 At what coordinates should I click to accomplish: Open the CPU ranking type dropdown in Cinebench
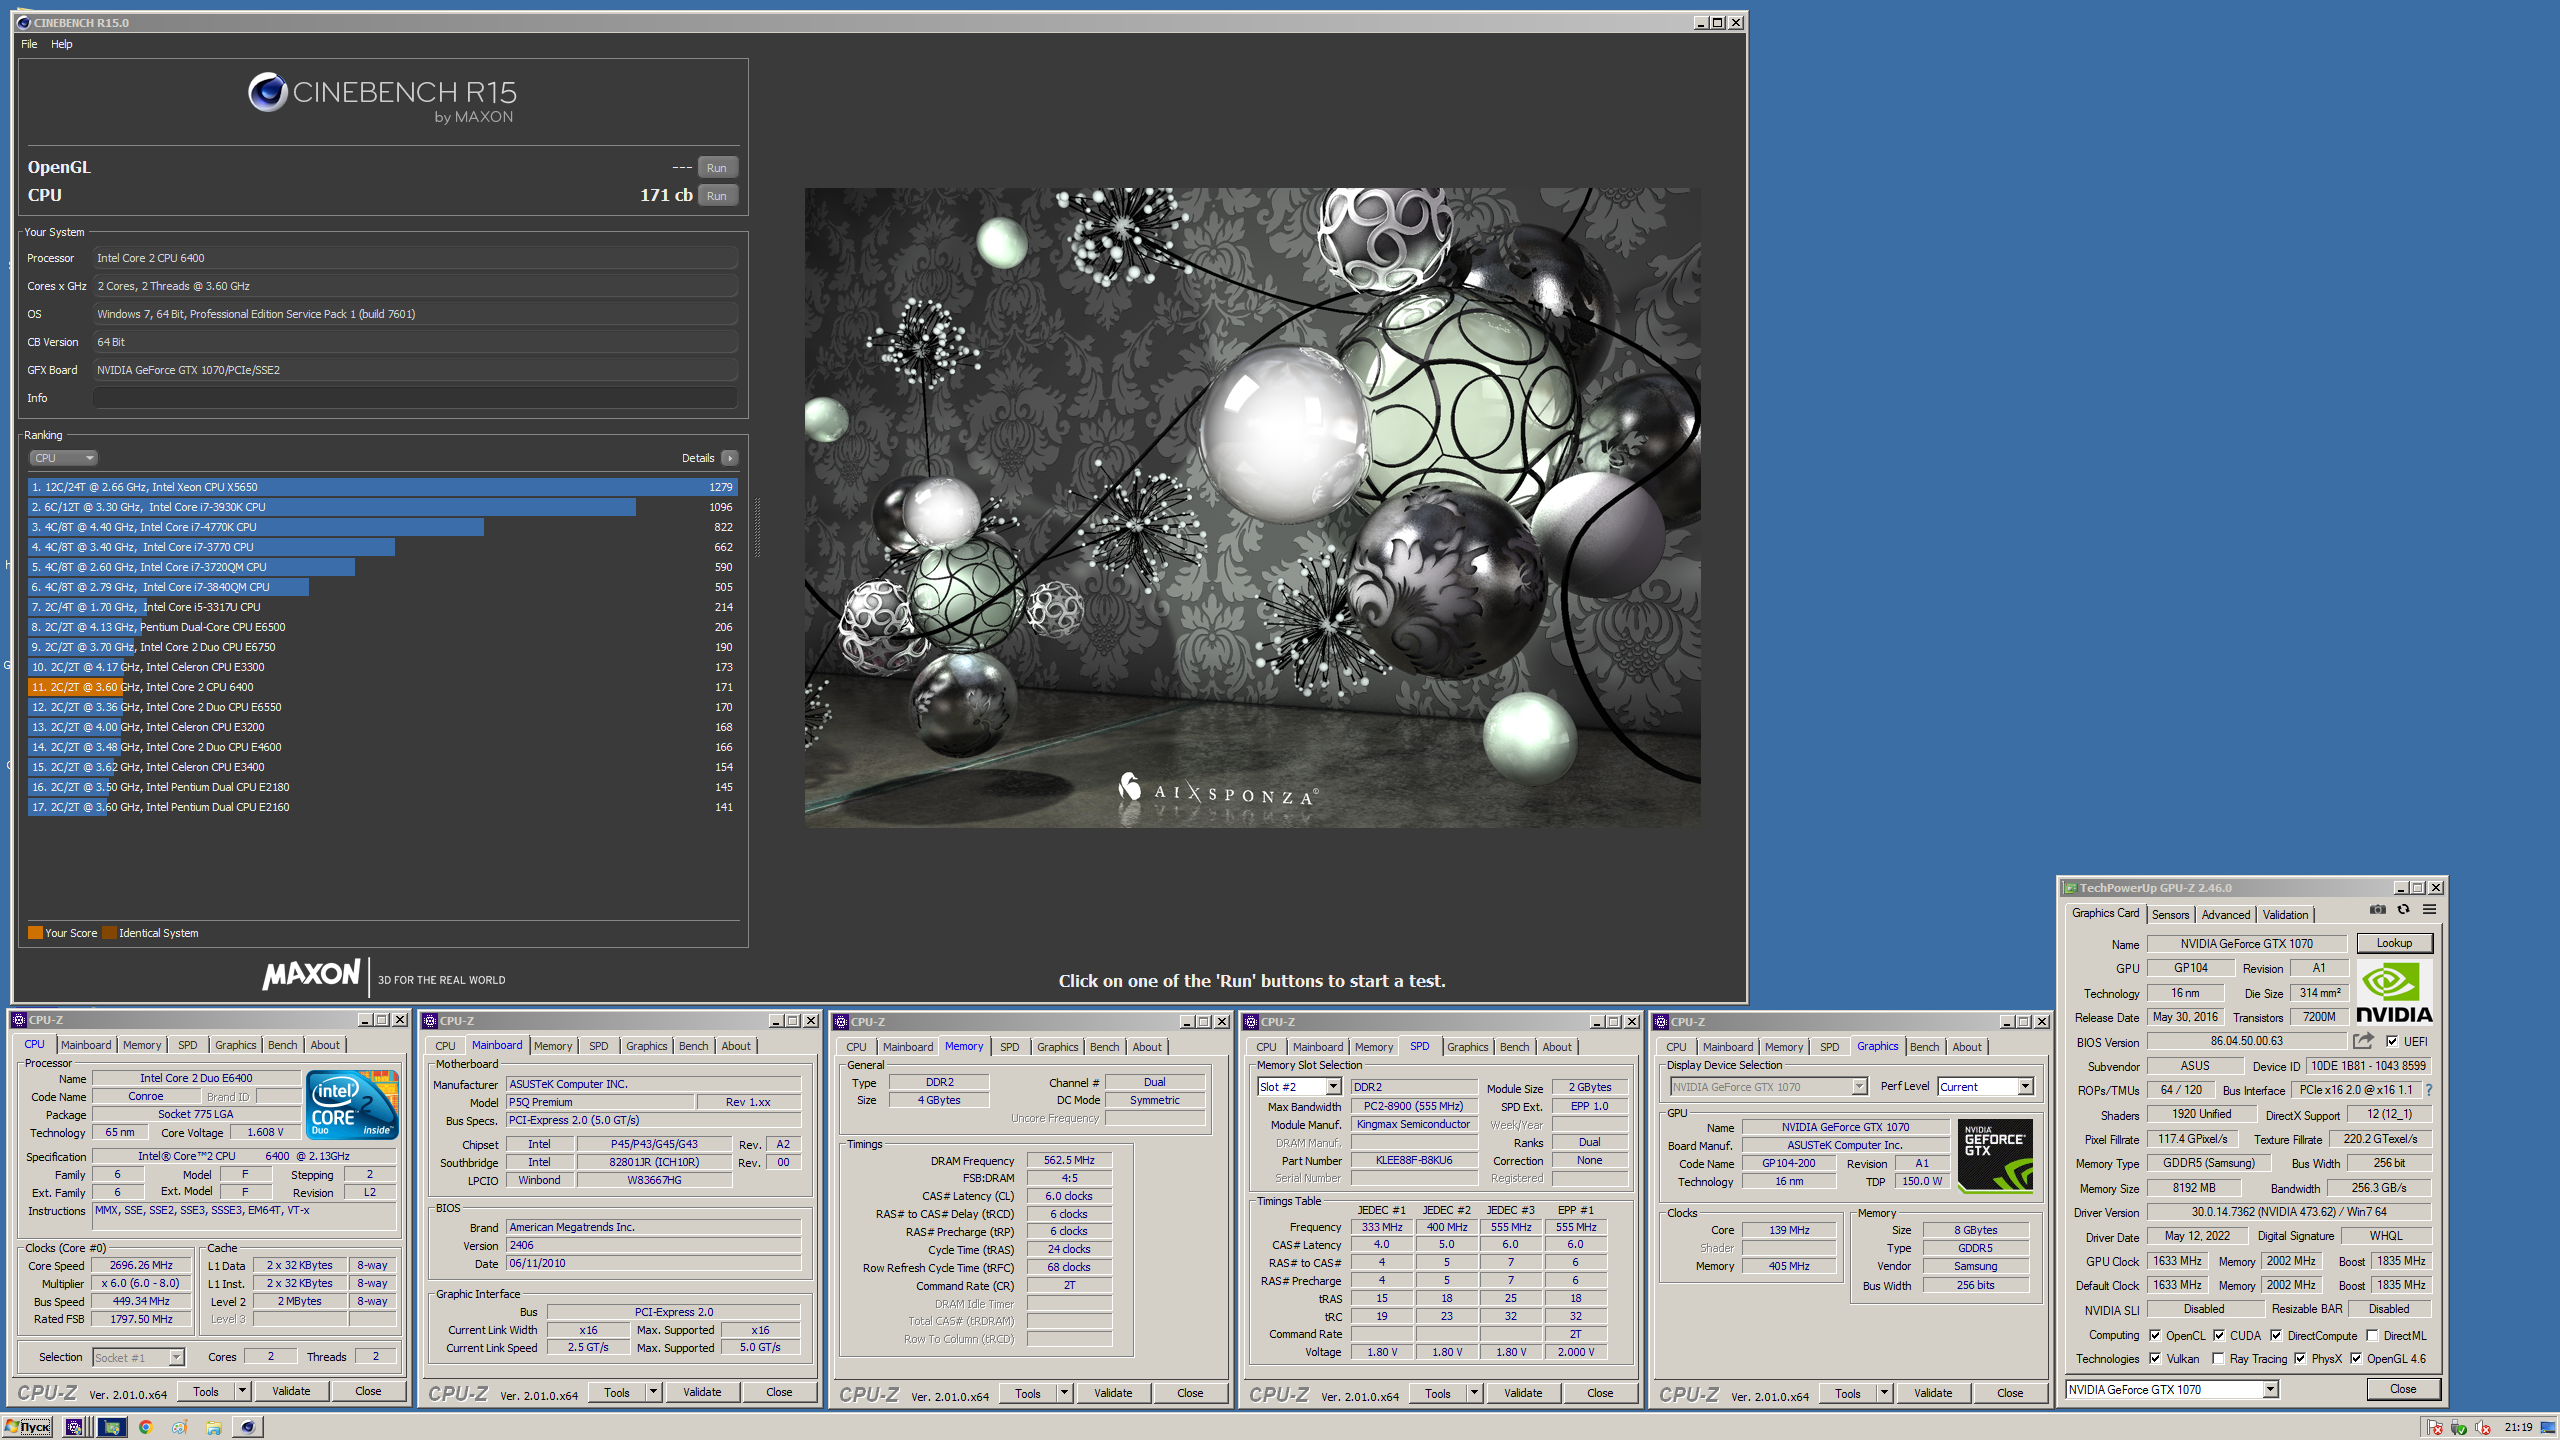click(x=63, y=458)
